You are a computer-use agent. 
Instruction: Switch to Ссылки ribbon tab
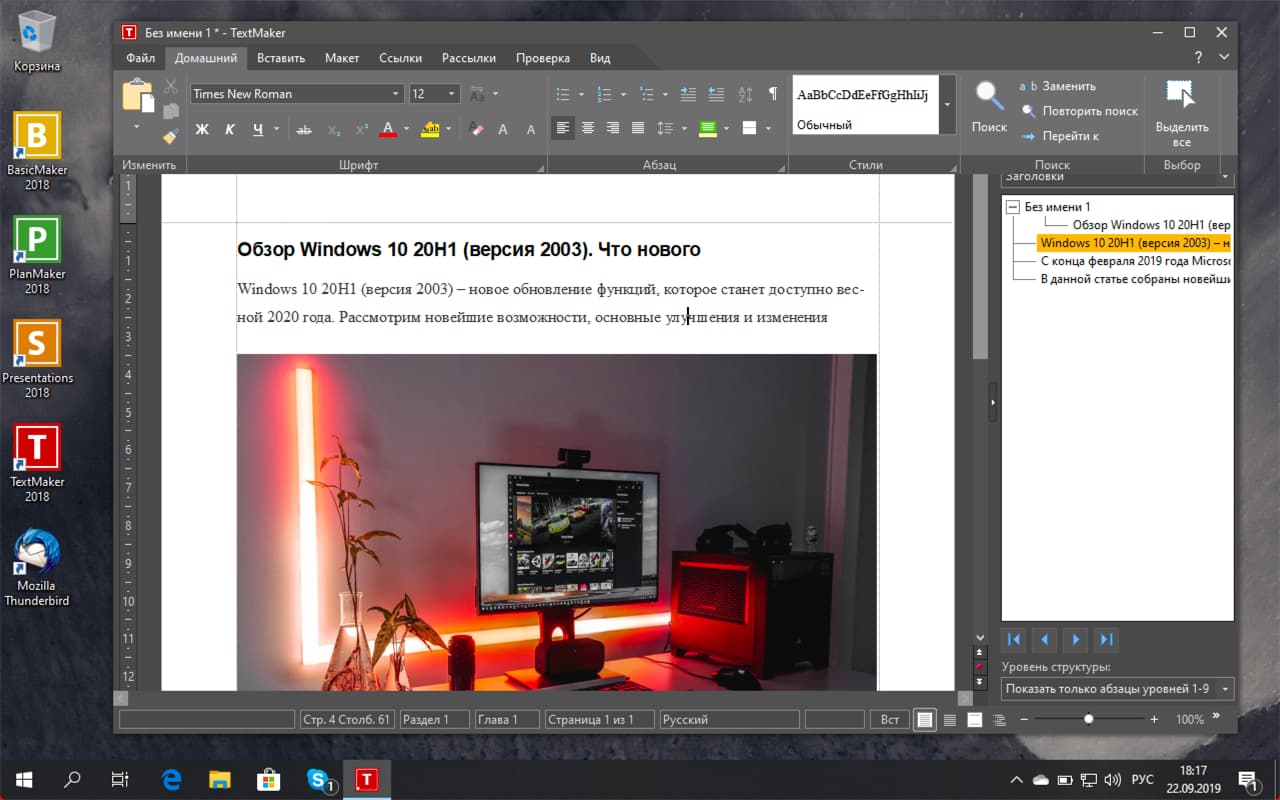pos(400,58)
